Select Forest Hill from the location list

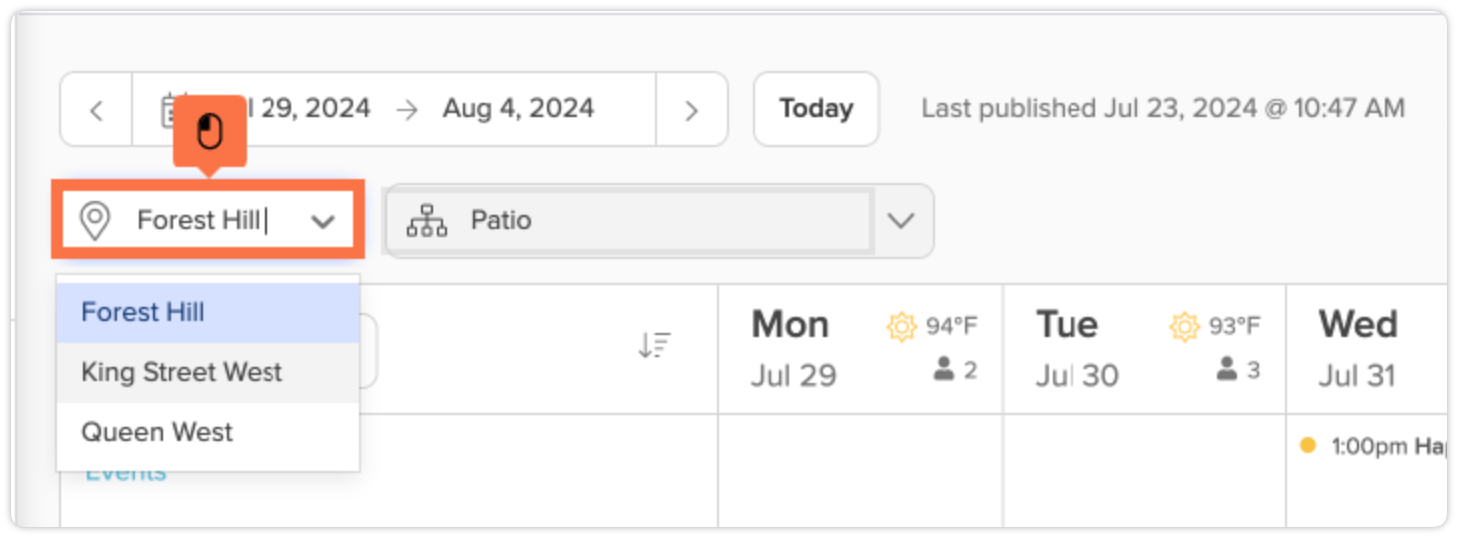tap(143, 312)
